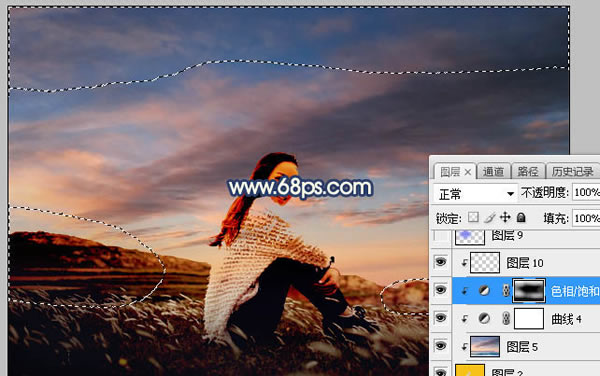Hide 图层 5 using its eye icon
Viewport: 600px width, 376px height.
440,346
